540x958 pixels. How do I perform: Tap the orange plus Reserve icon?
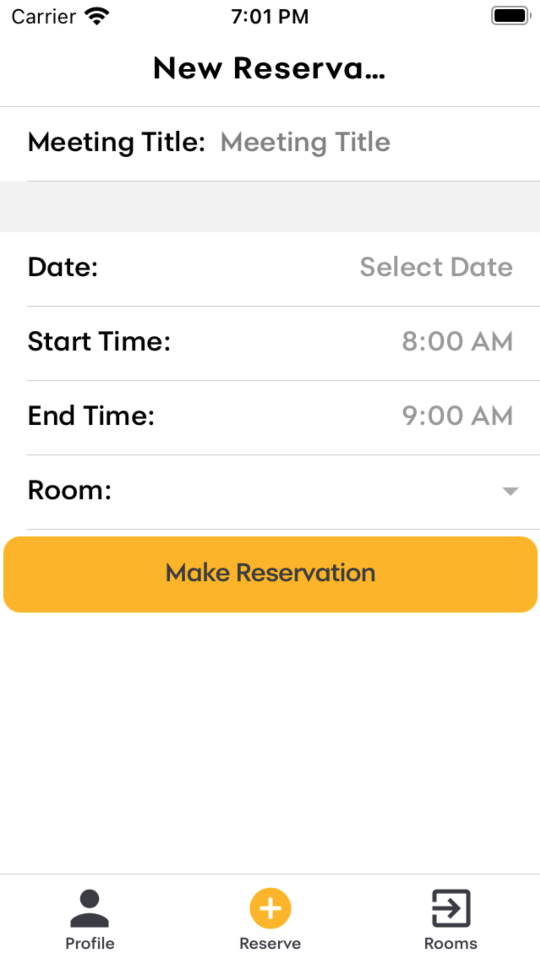(270, 908)
